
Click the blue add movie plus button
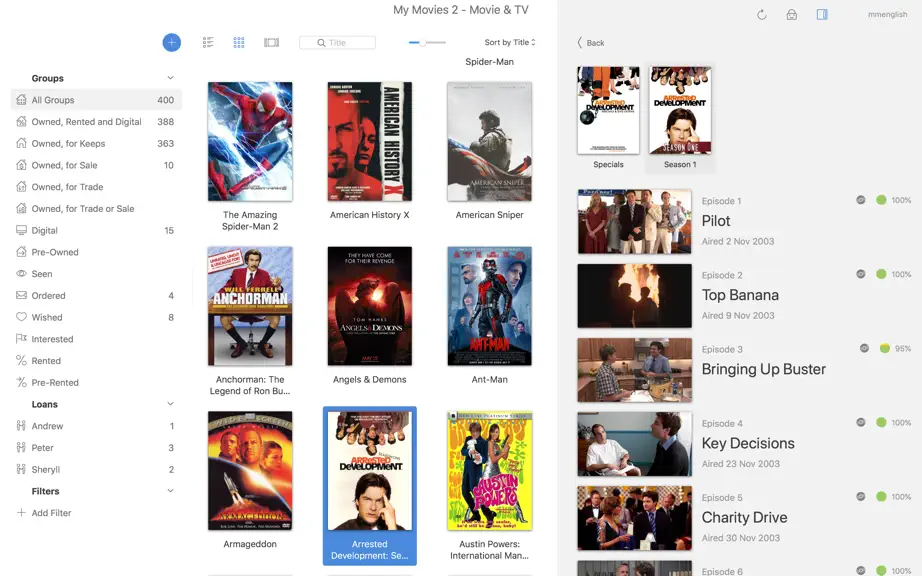(172, 42)
